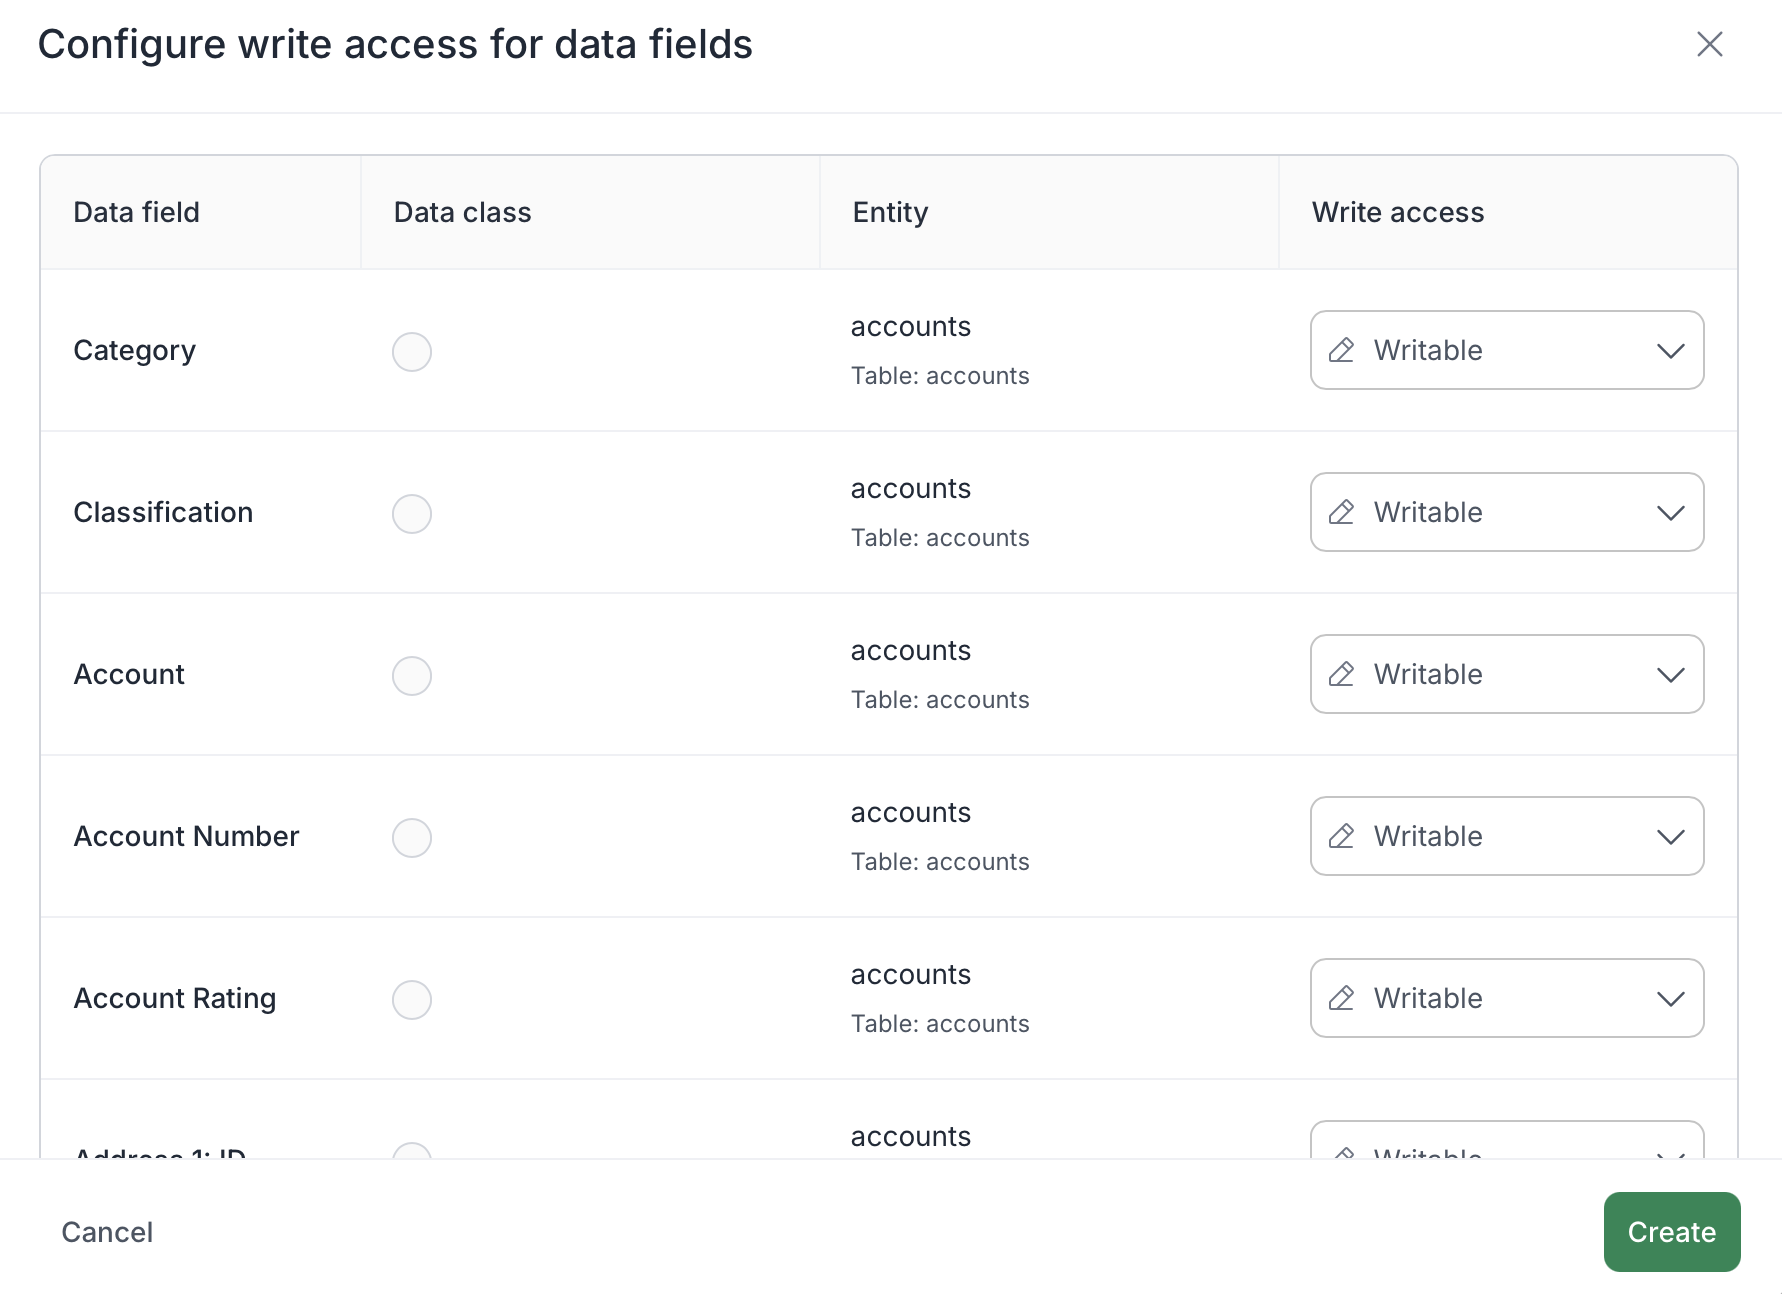Open Classification write access dropdown arrow
Viewport: 1782px width, 1294px height.
click(1670, 513)
